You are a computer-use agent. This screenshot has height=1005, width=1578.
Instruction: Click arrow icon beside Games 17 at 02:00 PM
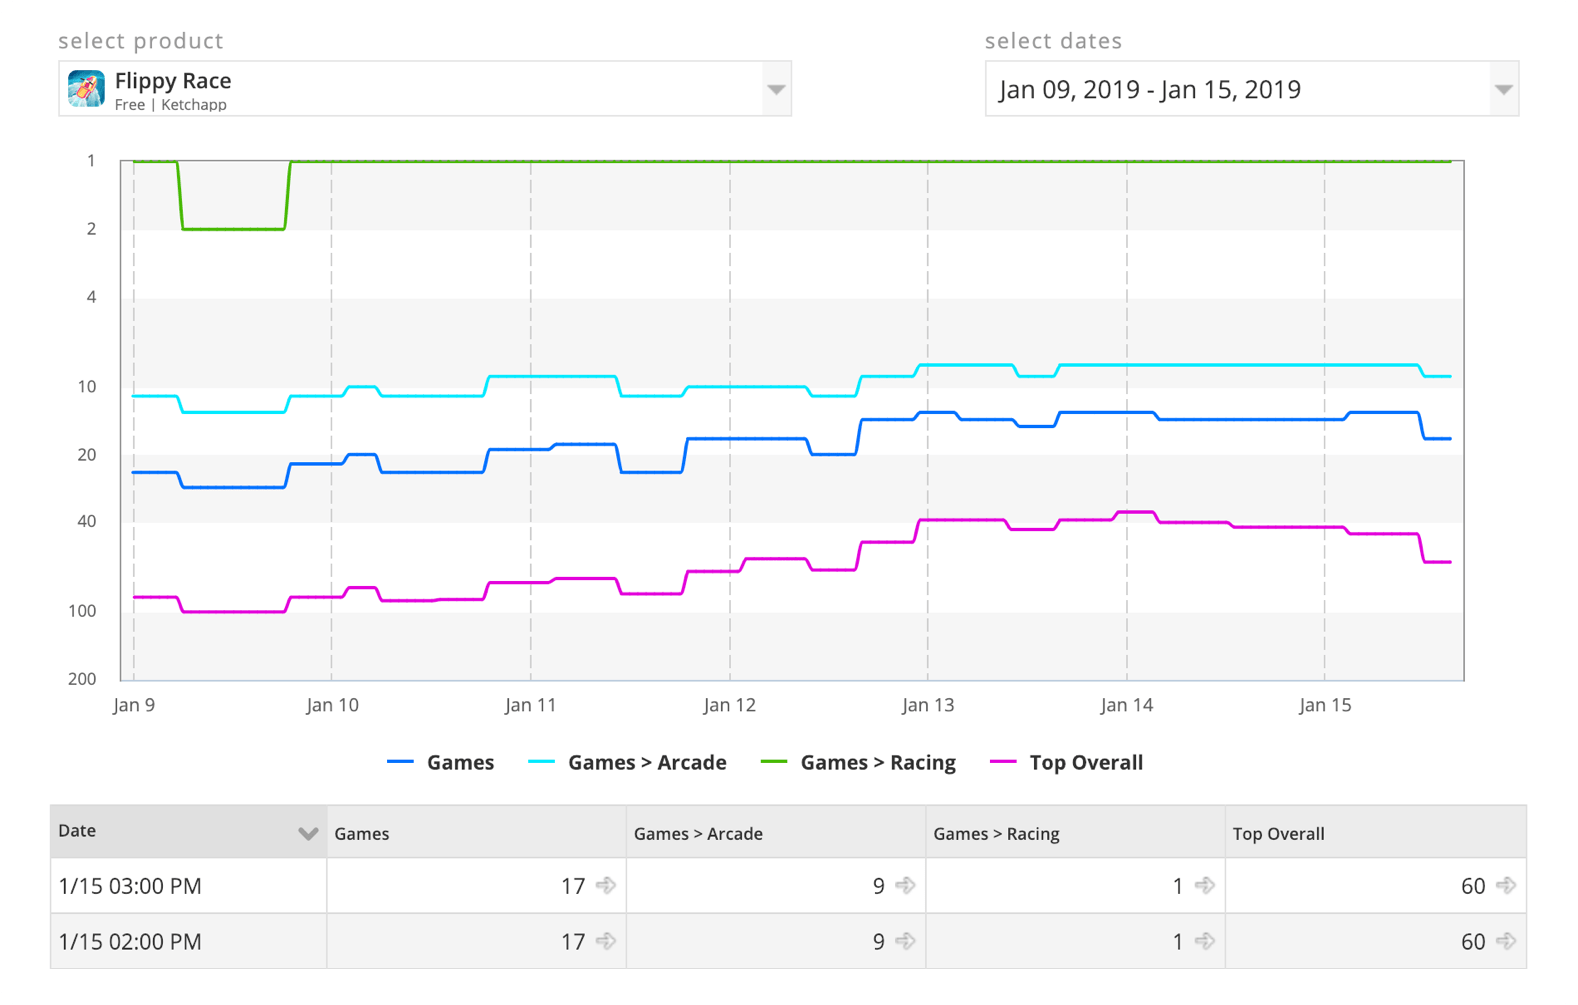point(606,941)
